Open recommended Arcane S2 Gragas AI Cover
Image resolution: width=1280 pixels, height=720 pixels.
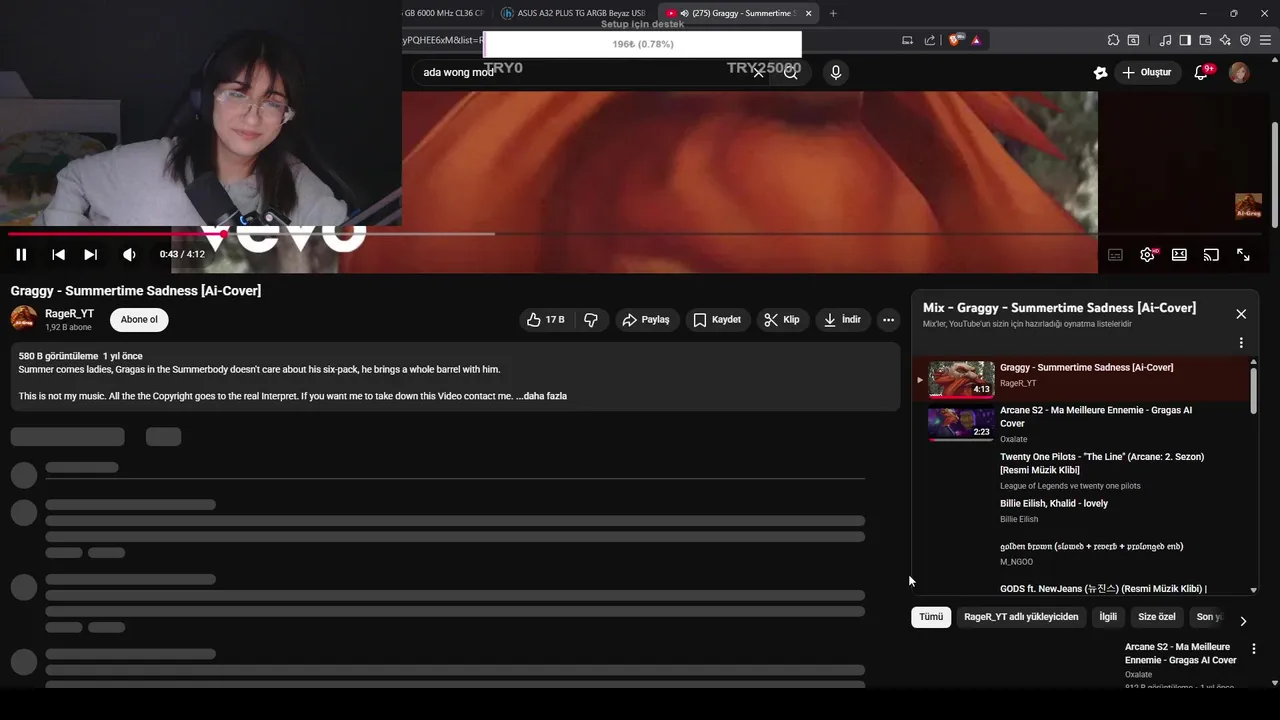click(1181, 653)
